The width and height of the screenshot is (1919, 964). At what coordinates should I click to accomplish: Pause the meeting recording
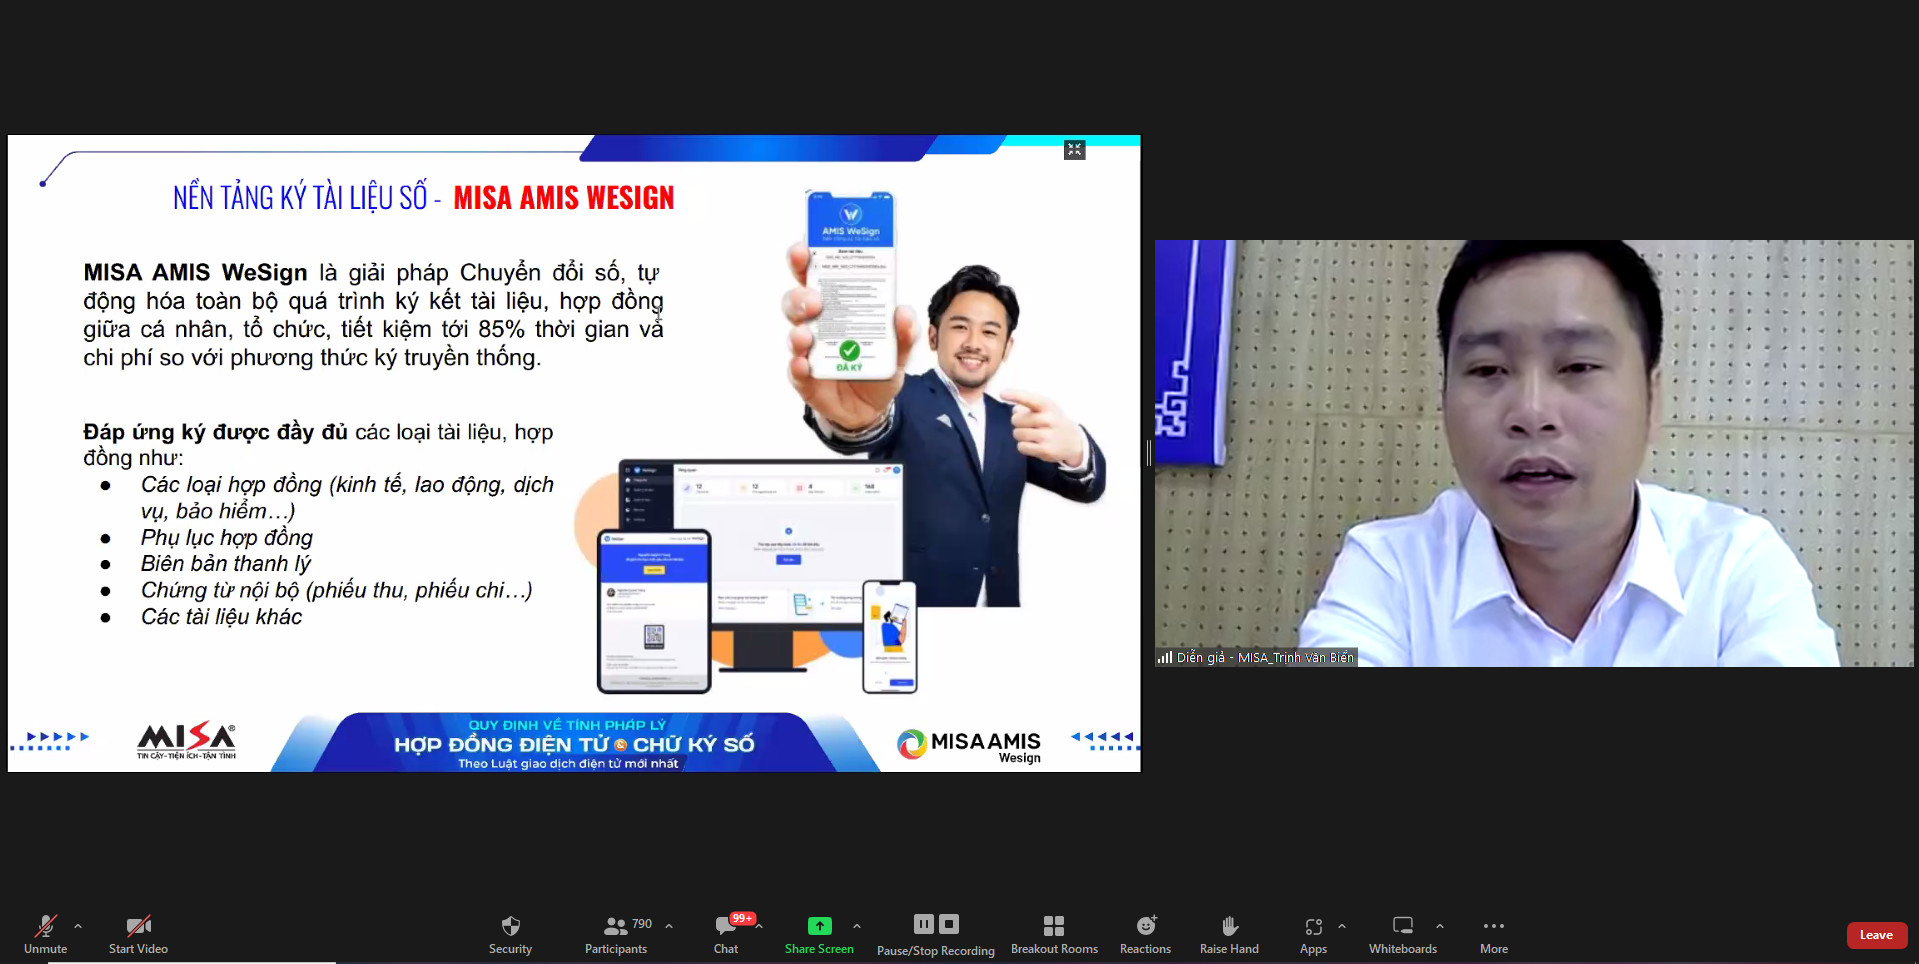pos(923,924)
